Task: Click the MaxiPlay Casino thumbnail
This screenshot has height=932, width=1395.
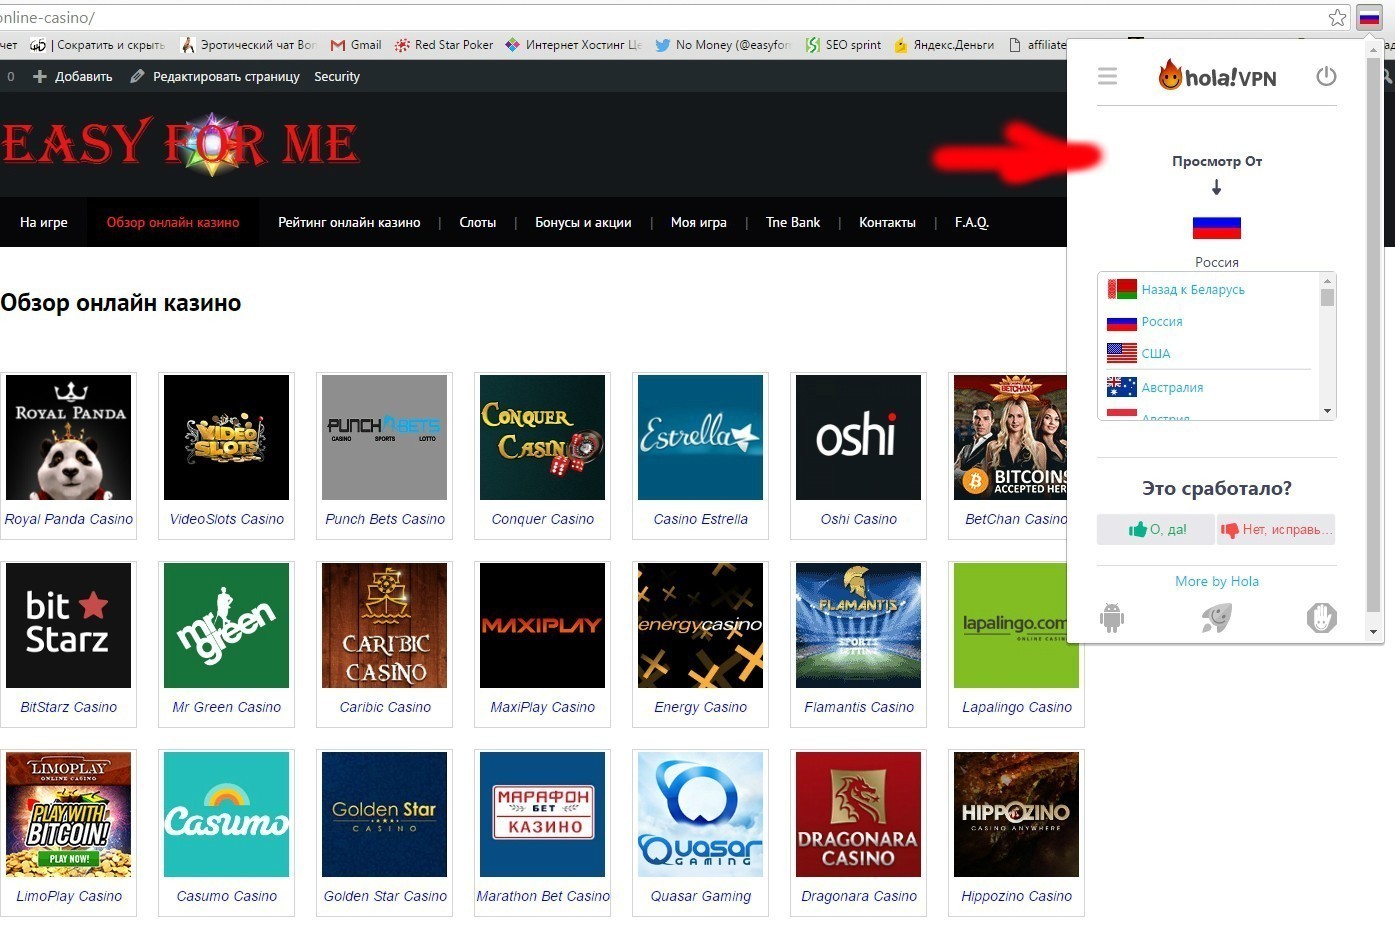Action: 543,625
